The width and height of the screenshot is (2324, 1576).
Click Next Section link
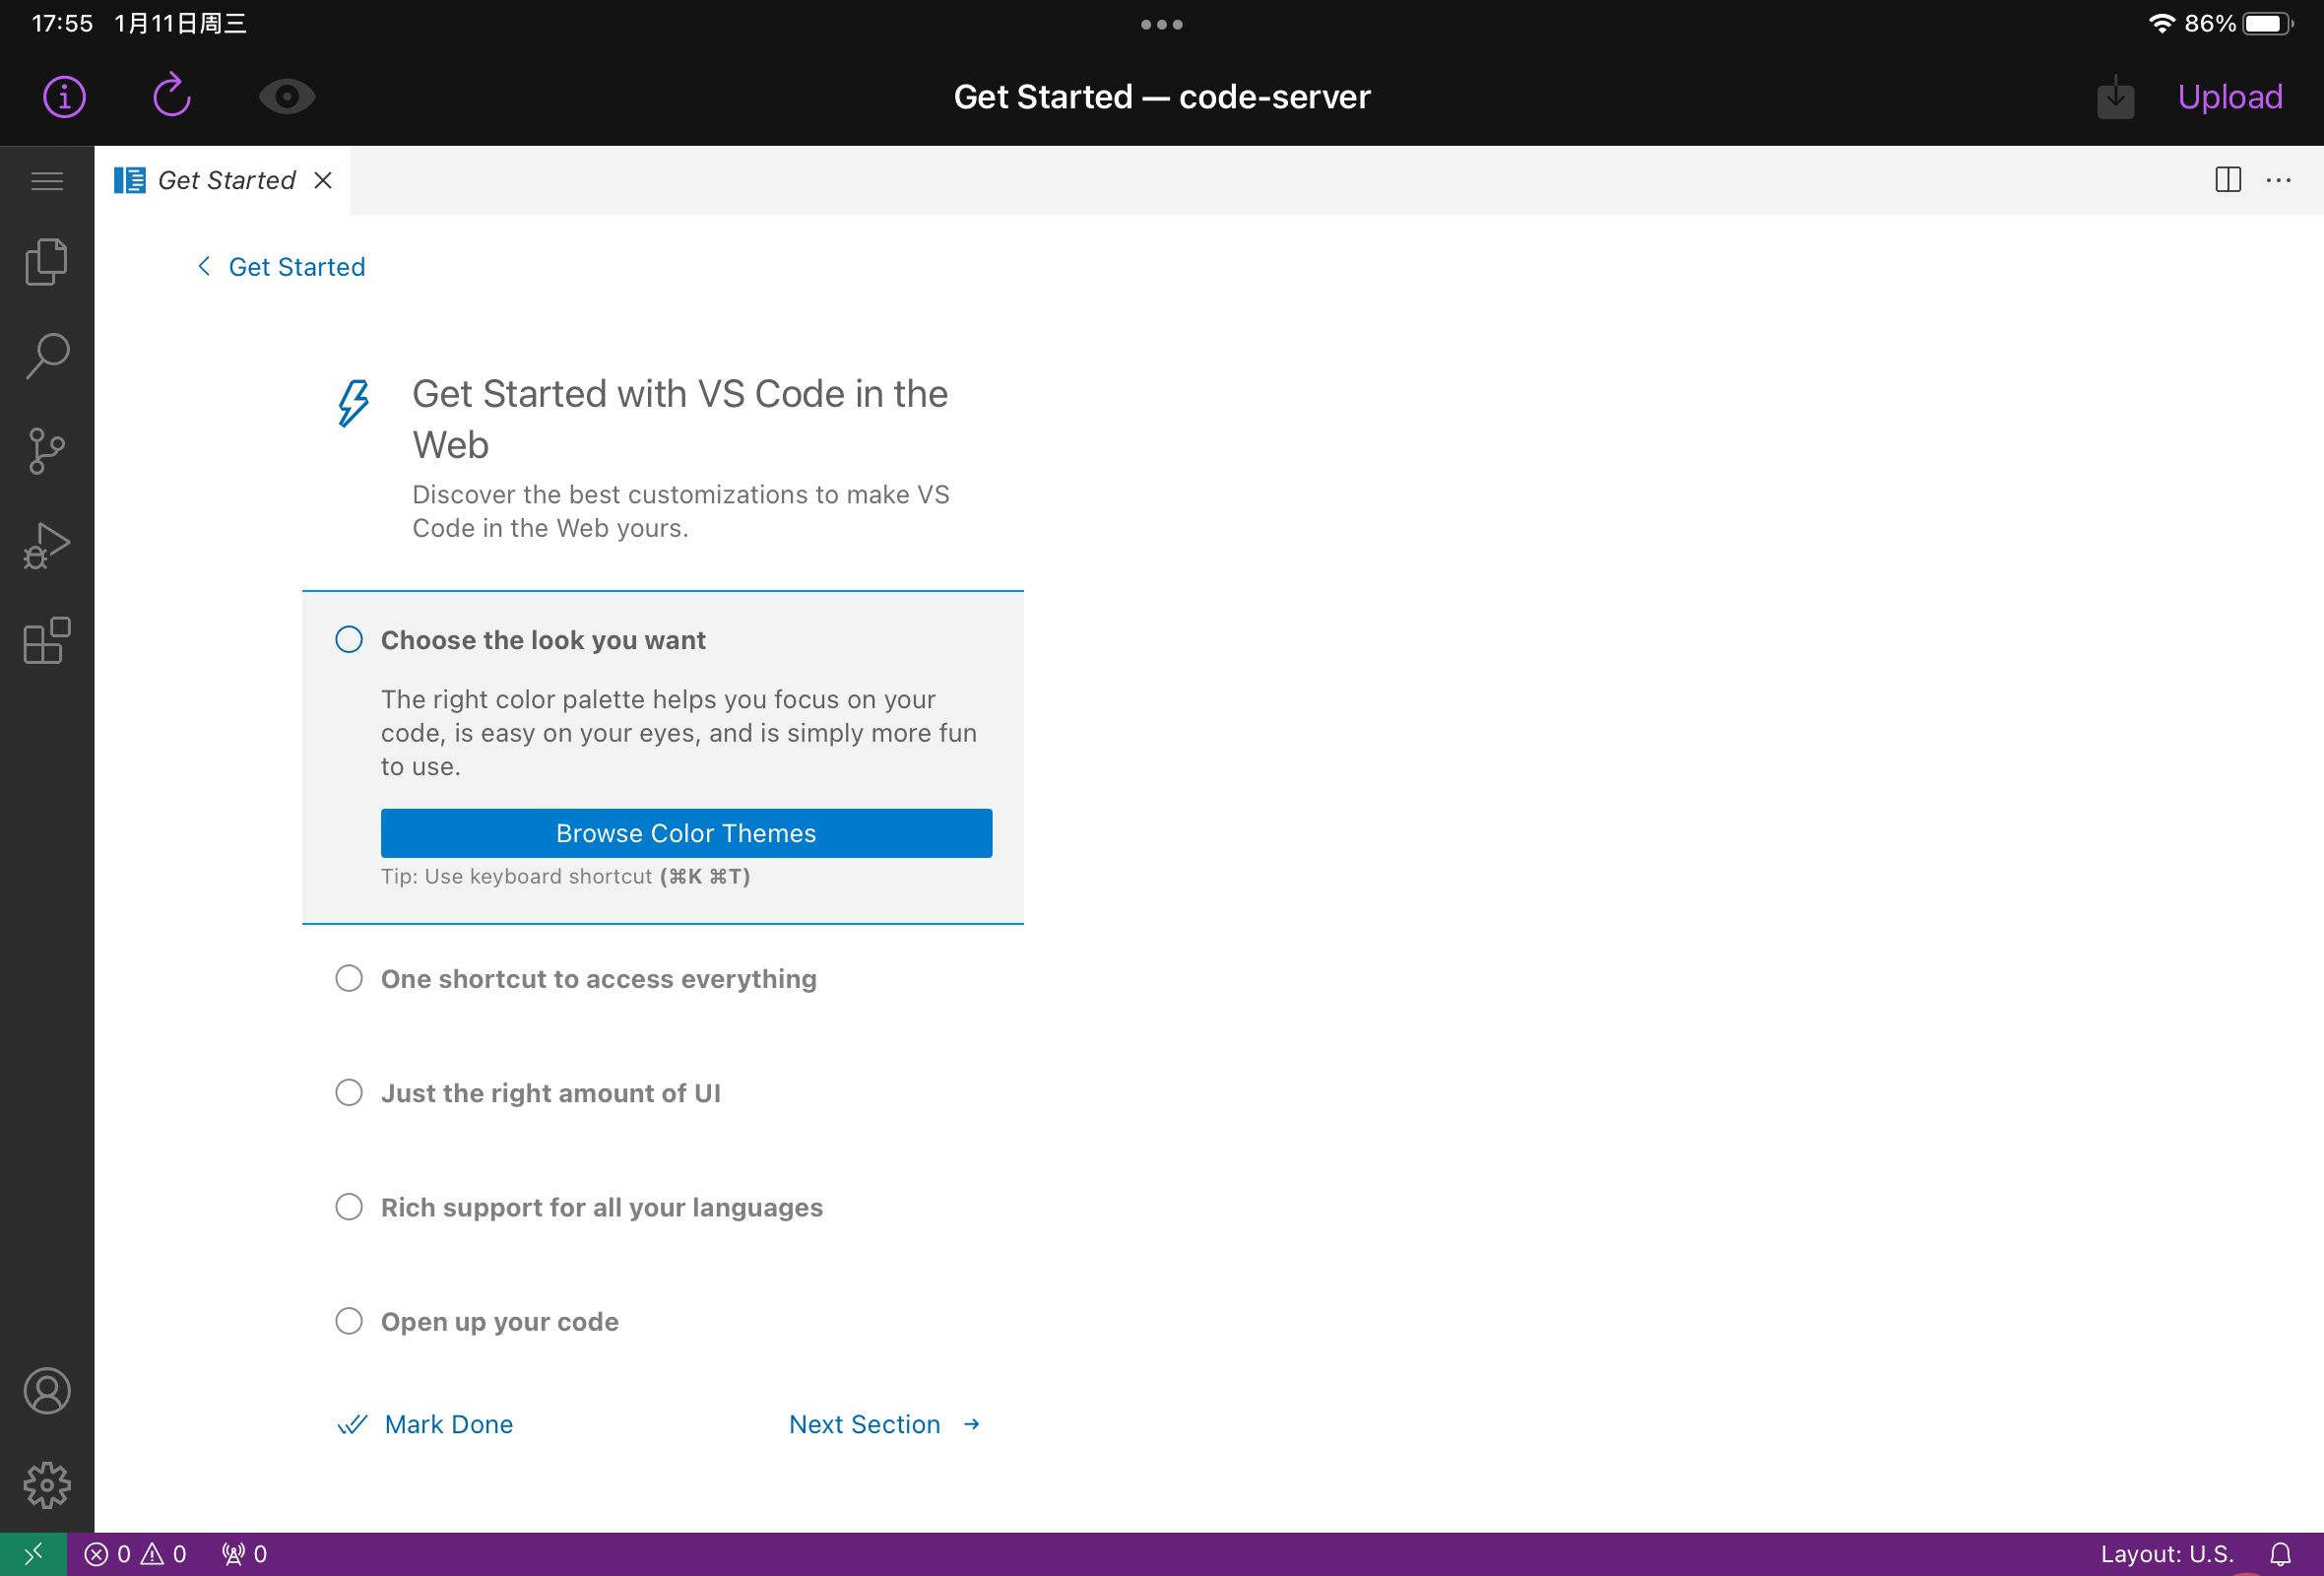(x=864, y=1424)
